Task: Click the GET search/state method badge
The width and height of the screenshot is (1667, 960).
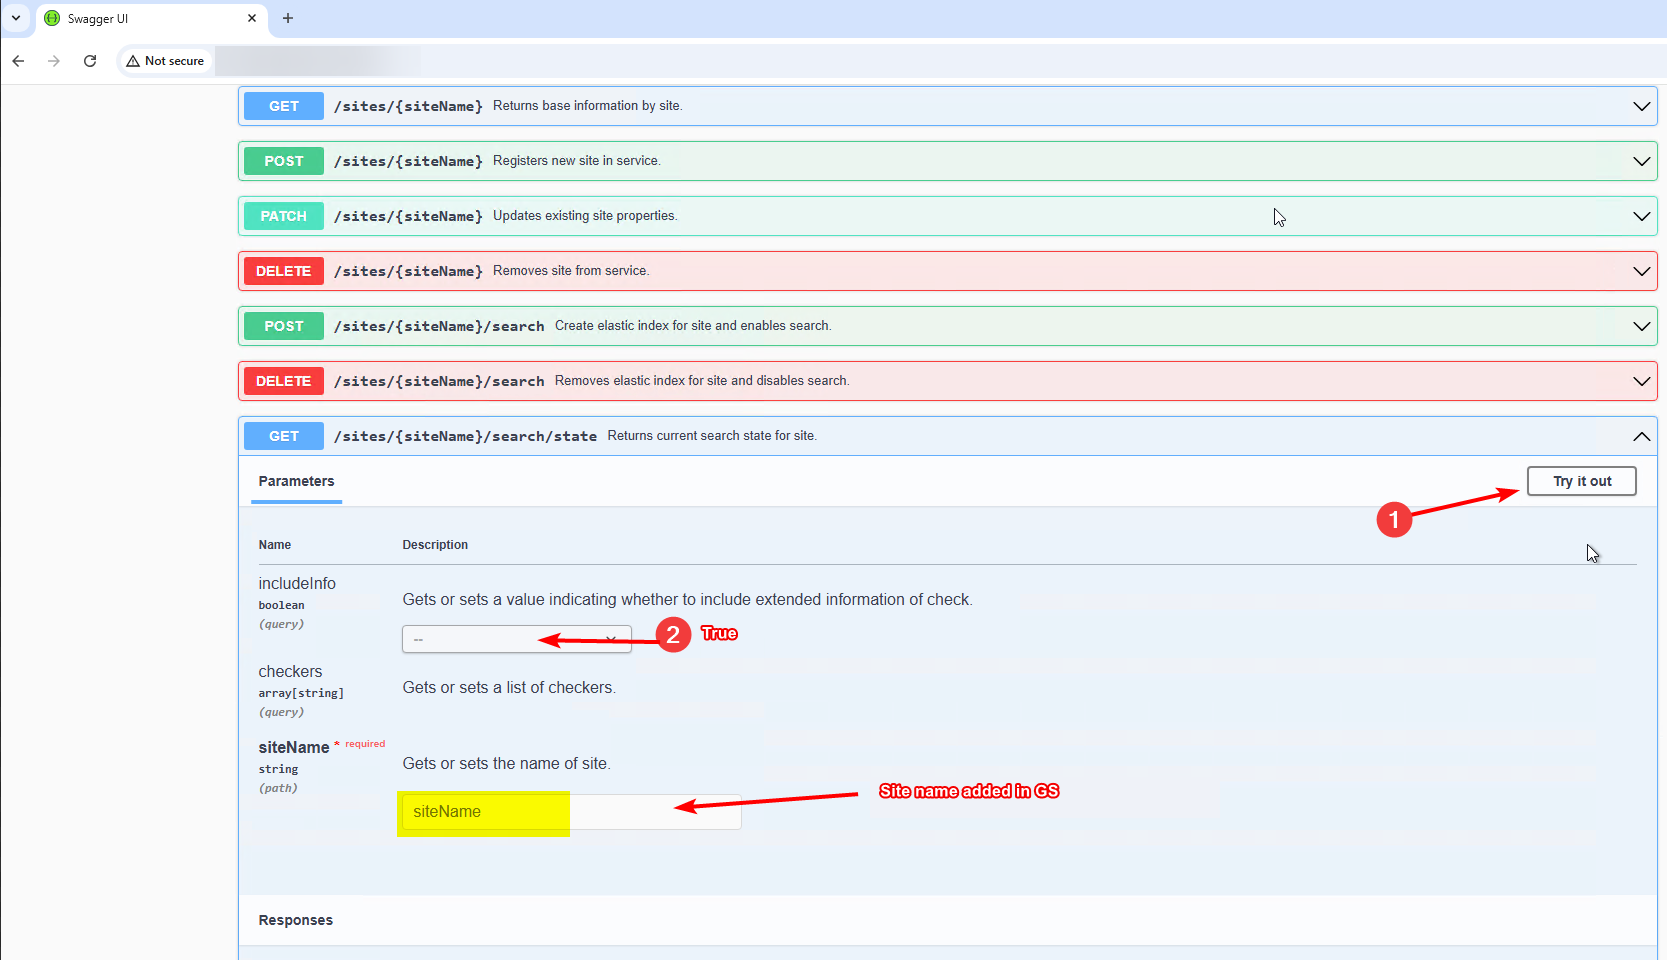Action: pyautogui.click(x=284, y=436)
